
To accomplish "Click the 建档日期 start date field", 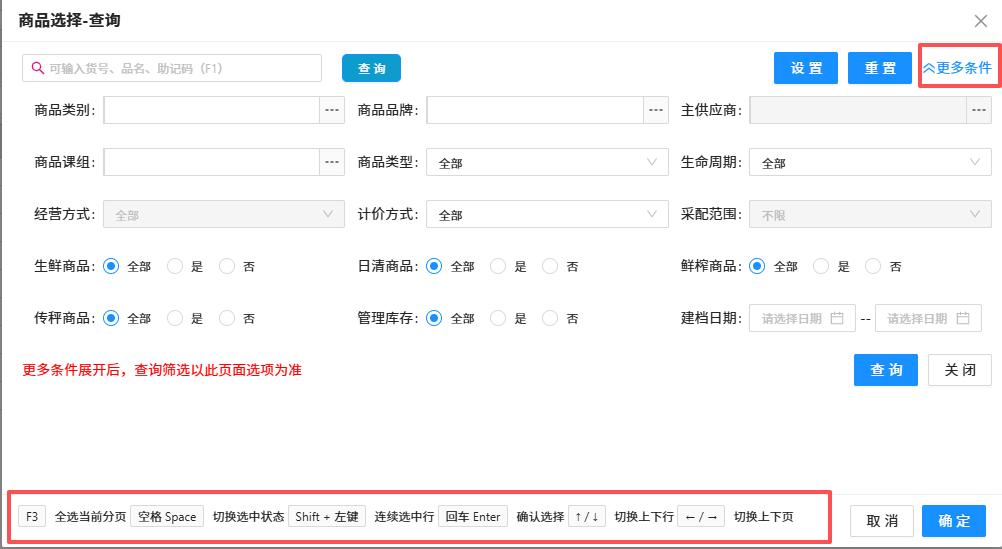I will tap(802, 318).
